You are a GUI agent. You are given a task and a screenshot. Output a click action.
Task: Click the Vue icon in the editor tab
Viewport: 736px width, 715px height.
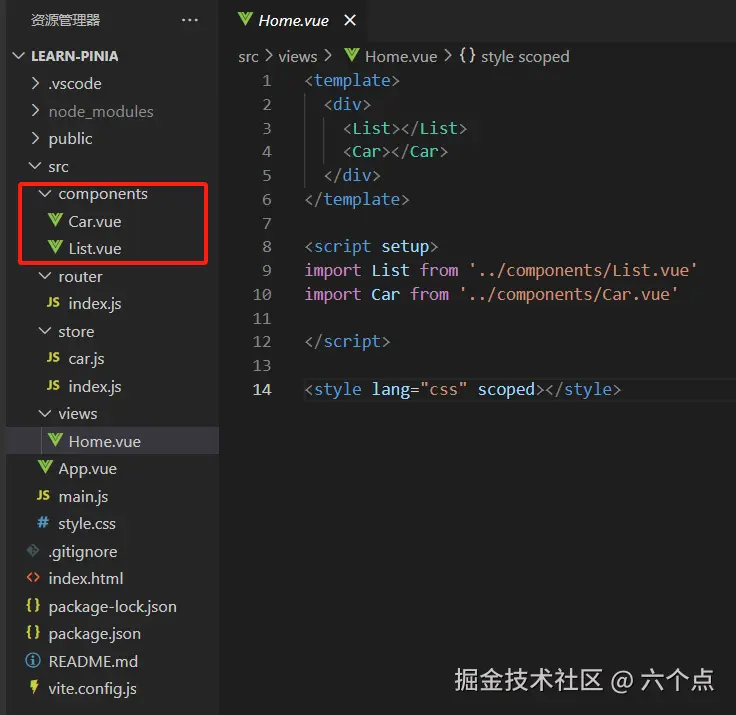(245, 19)
